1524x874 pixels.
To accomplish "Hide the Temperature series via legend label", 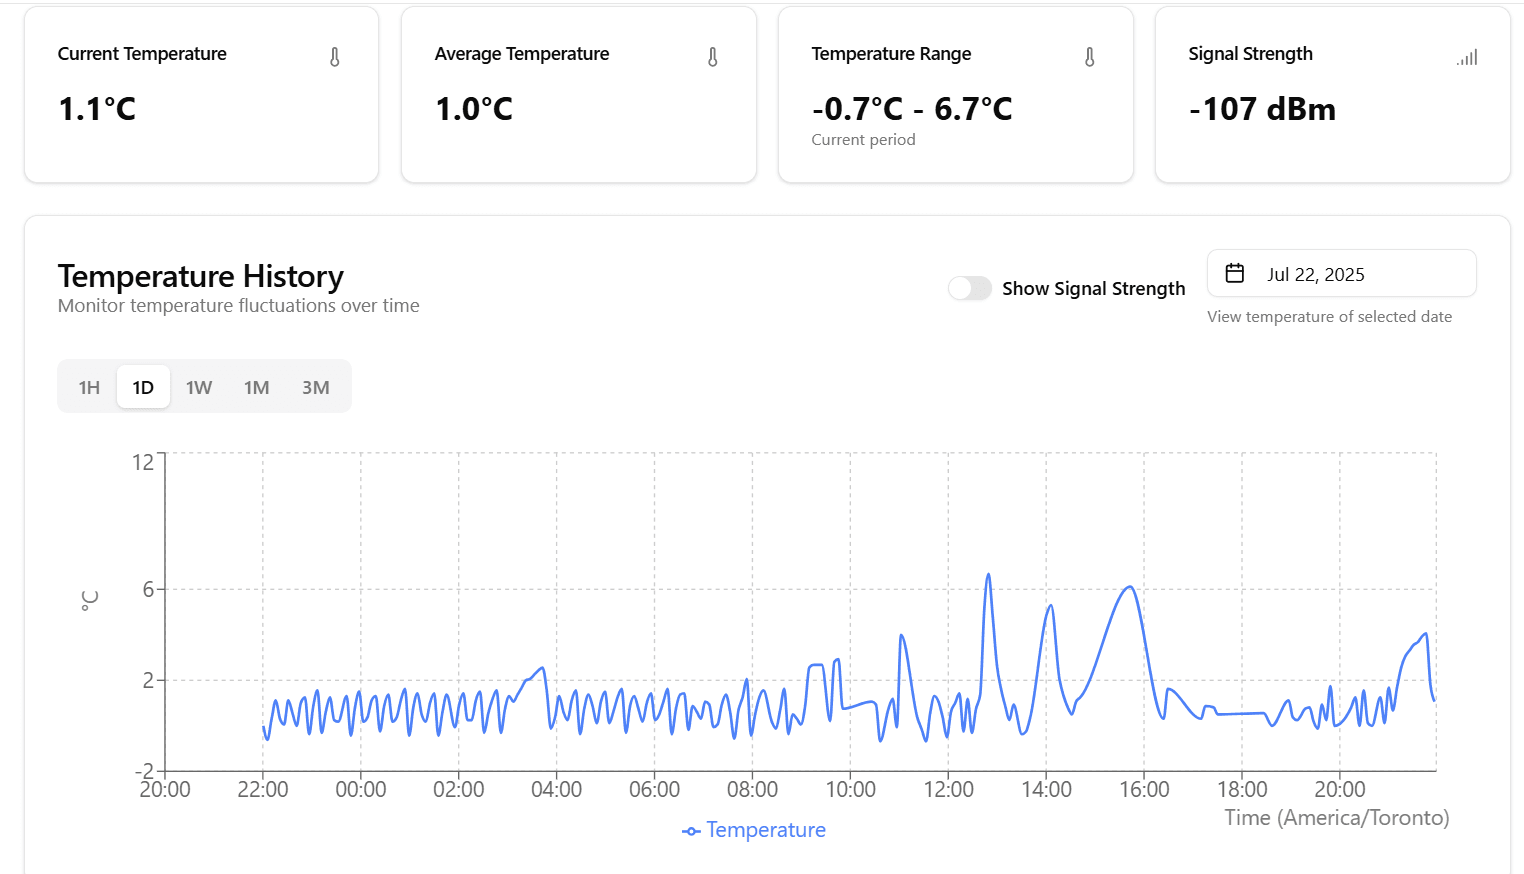I will coord(765,830).
